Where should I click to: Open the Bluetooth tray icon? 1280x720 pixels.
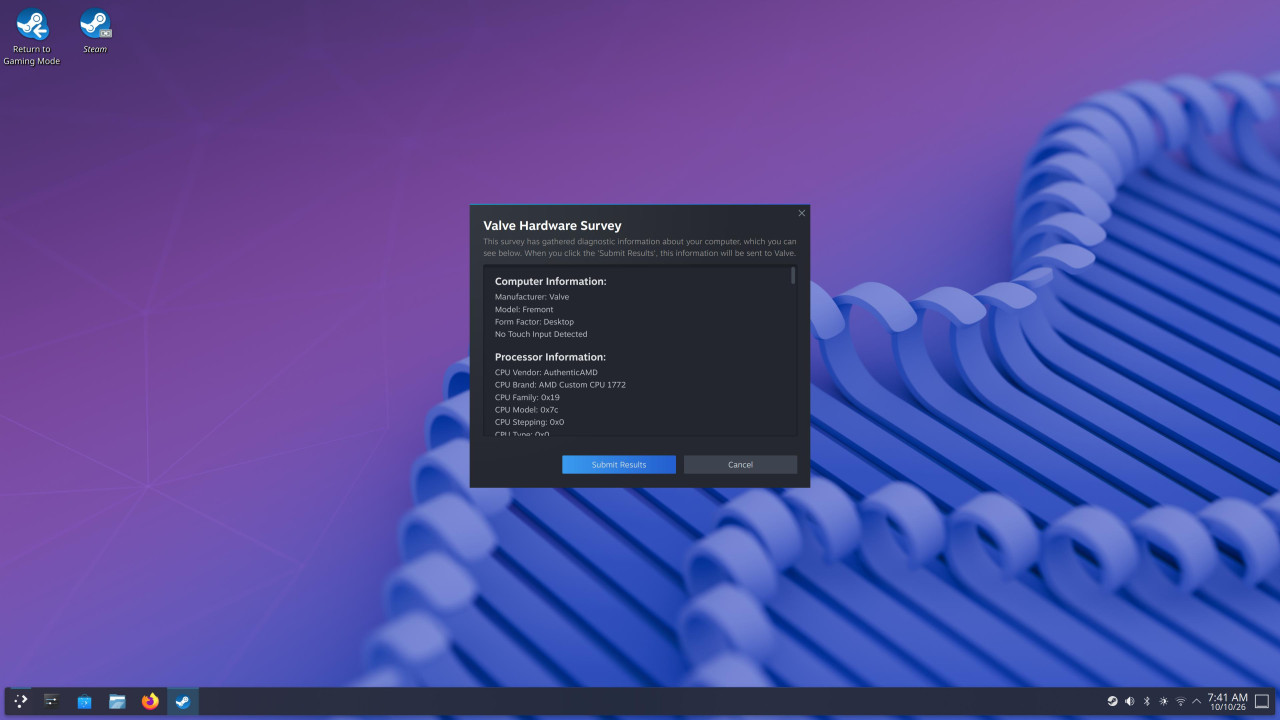click(1147, 701)
